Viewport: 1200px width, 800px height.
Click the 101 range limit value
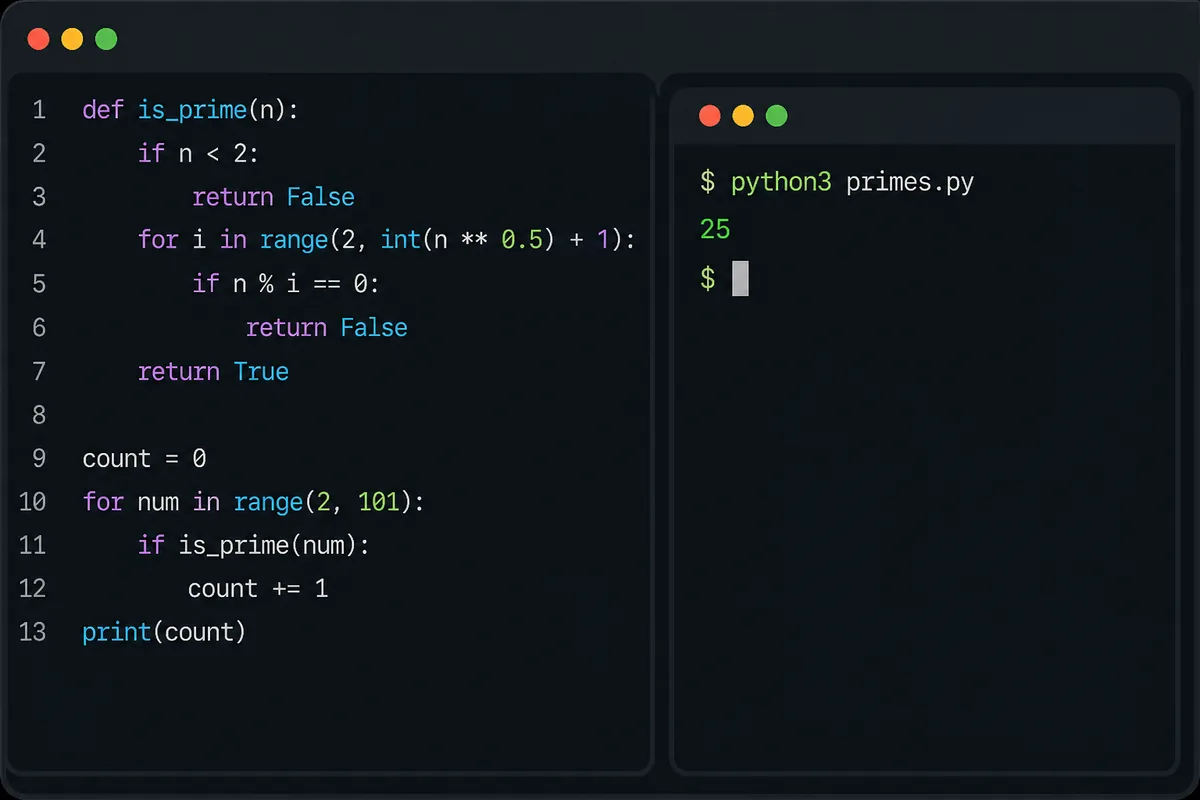(378, 502)
